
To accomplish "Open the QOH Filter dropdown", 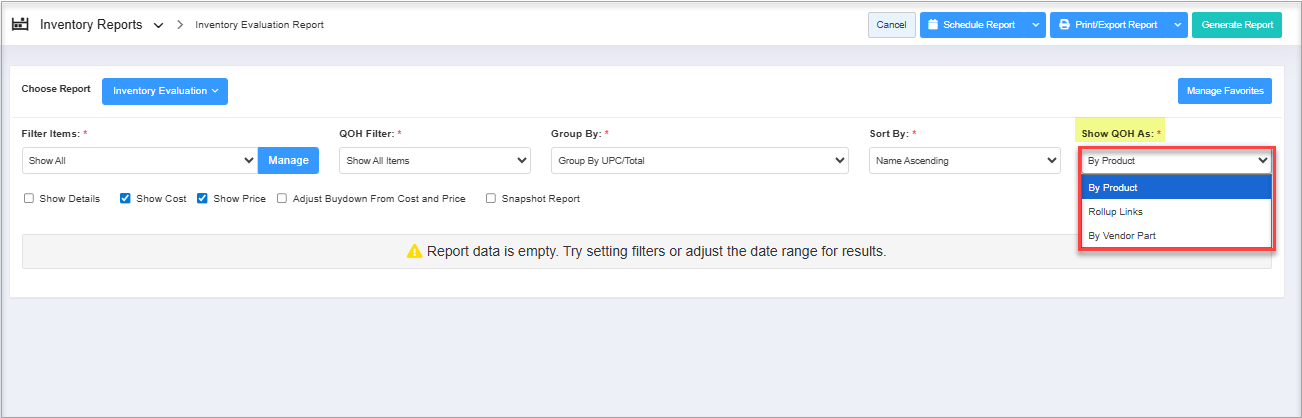I will [435, 160].
